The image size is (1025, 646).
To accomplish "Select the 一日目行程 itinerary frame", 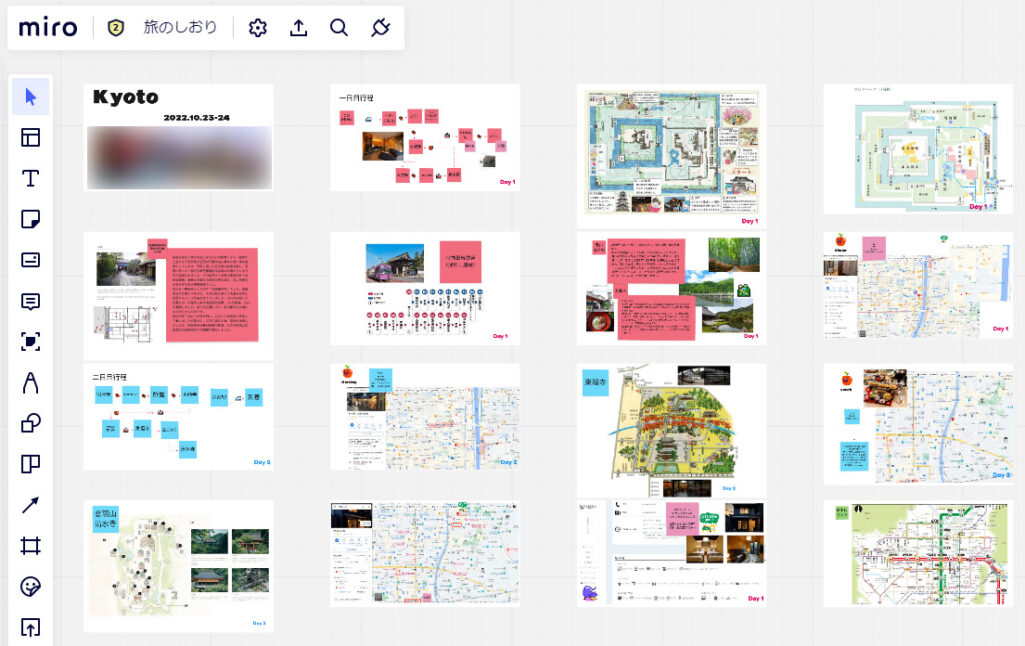I will pyautogui.click(x=425, y=137).
